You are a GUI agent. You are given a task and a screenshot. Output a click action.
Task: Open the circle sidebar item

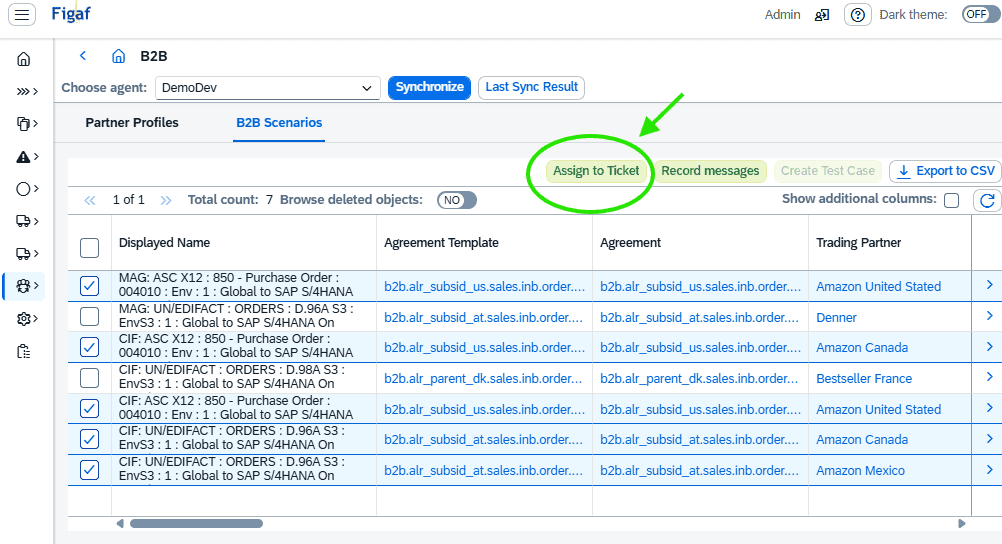tap(26, 189)
